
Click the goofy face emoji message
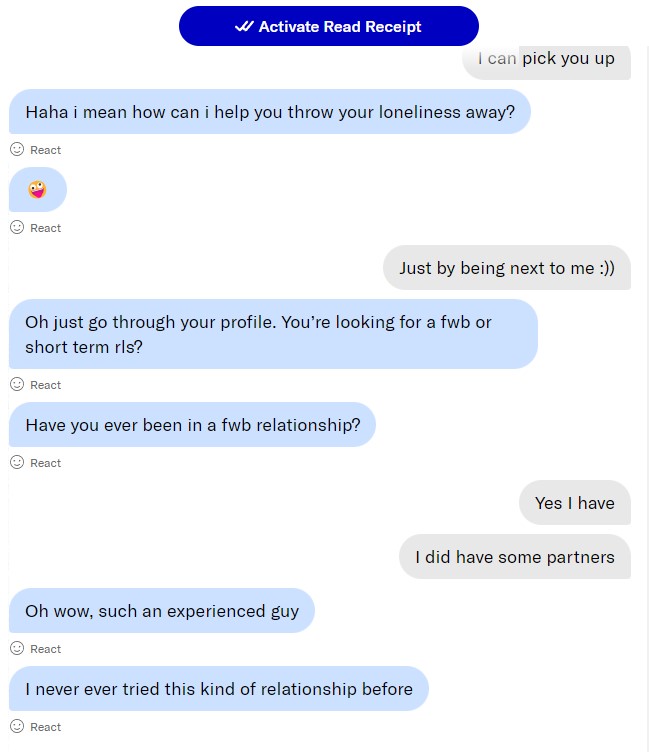tap(37, 189)
